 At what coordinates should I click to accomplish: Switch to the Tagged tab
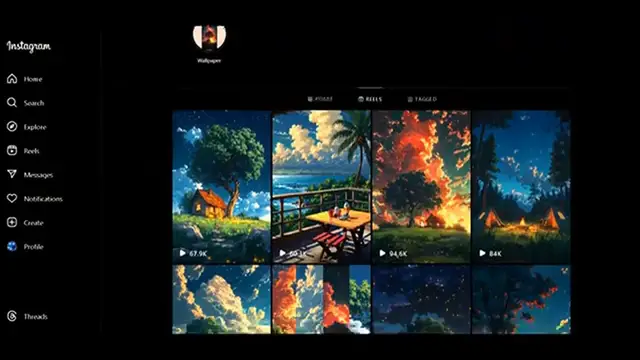coord(422,99)
